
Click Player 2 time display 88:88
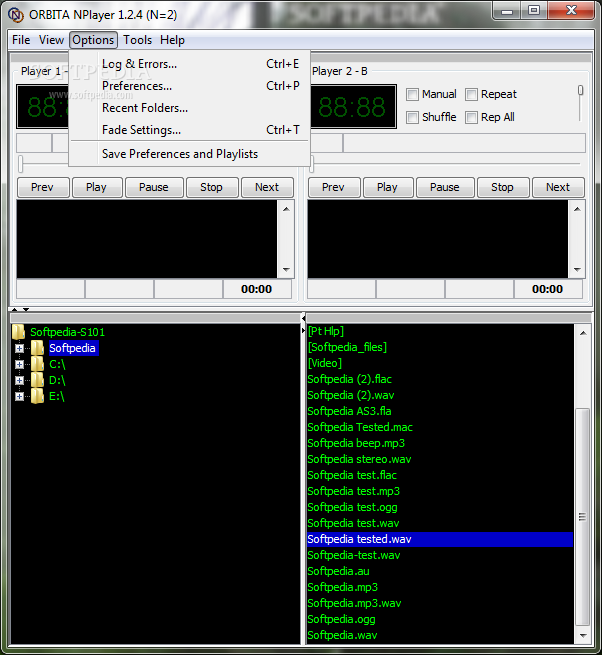(352, 107)
